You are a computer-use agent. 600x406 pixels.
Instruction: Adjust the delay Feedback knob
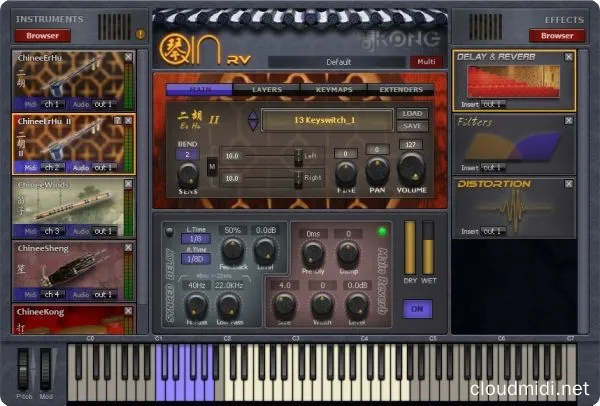233,249
